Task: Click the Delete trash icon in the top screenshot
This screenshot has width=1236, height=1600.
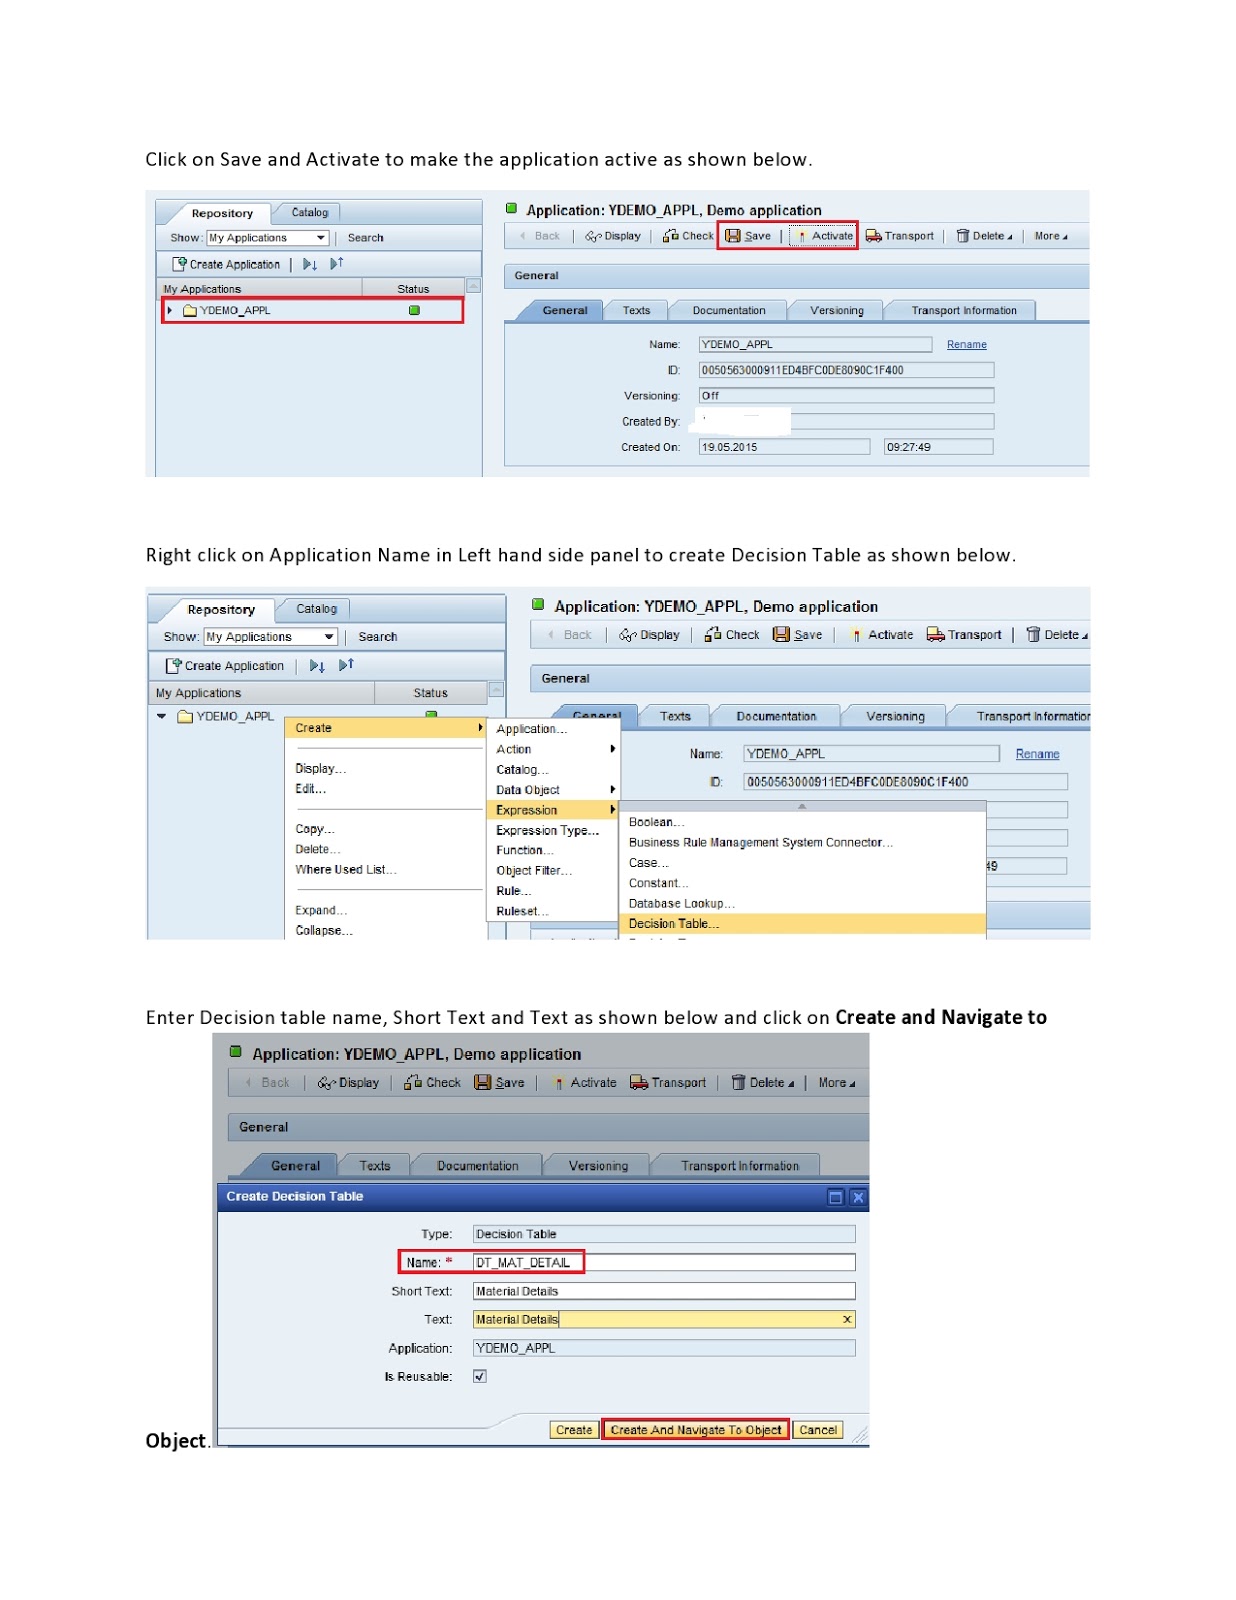Action: coord(962,236)
